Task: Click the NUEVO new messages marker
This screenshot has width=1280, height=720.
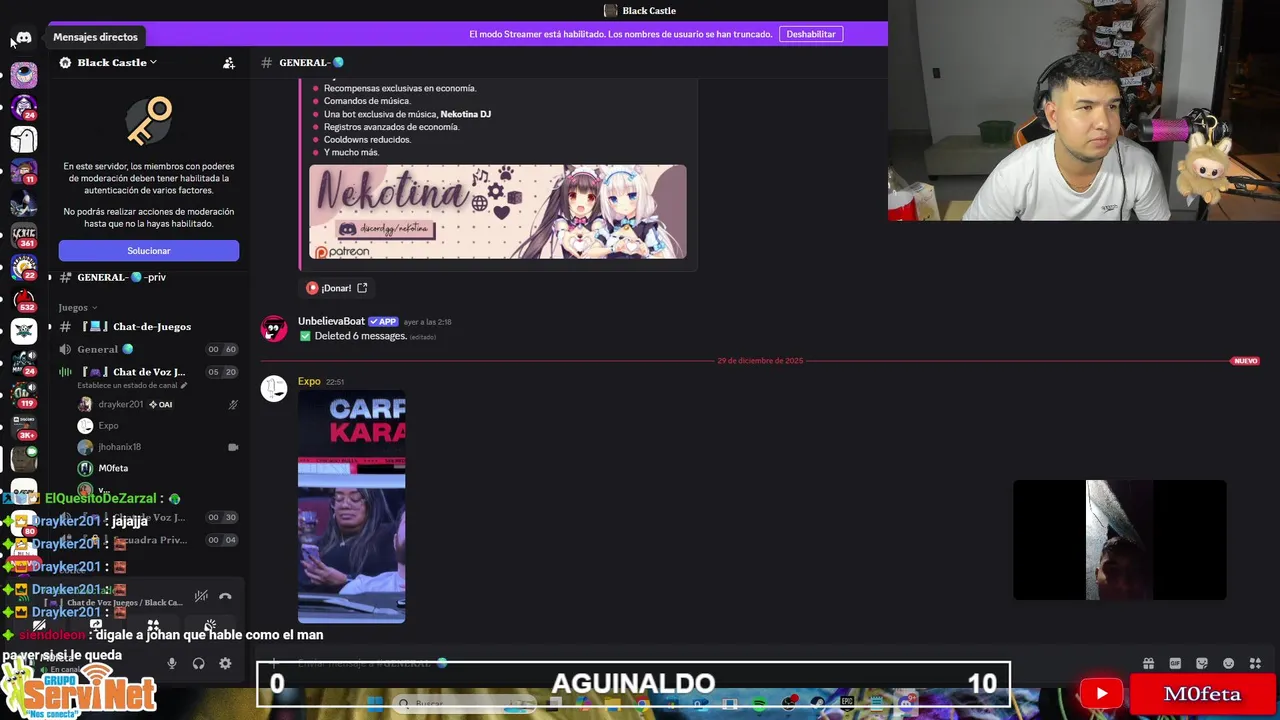Action: point(1245,361)
